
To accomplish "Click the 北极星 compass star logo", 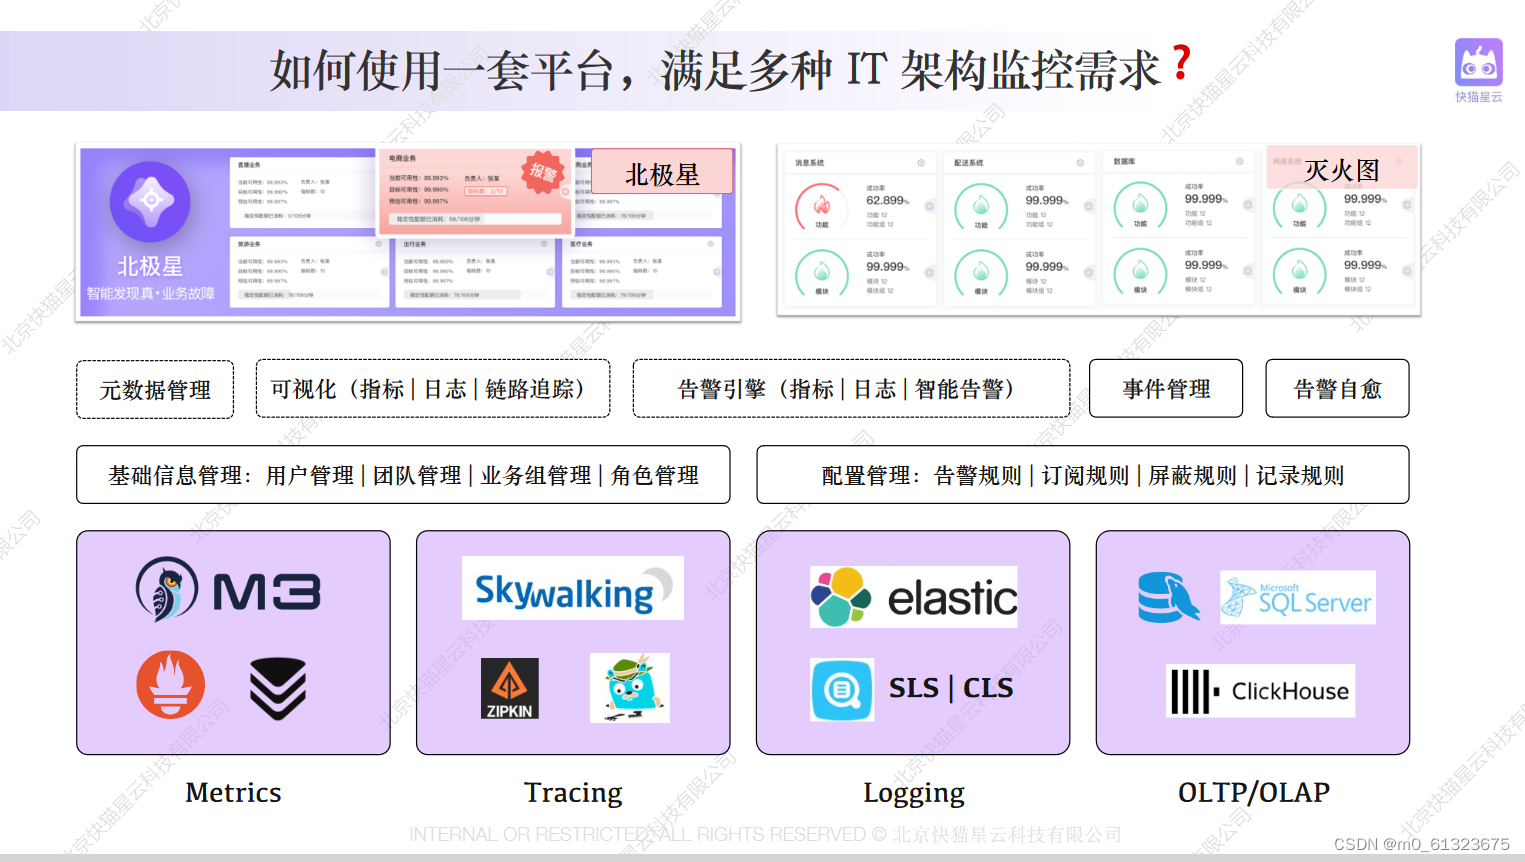I will pyautogui.click(x=150, y=201).
